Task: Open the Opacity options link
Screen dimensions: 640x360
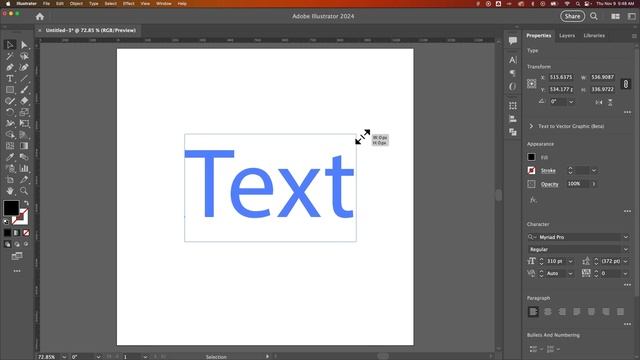Action: (549, 184)
